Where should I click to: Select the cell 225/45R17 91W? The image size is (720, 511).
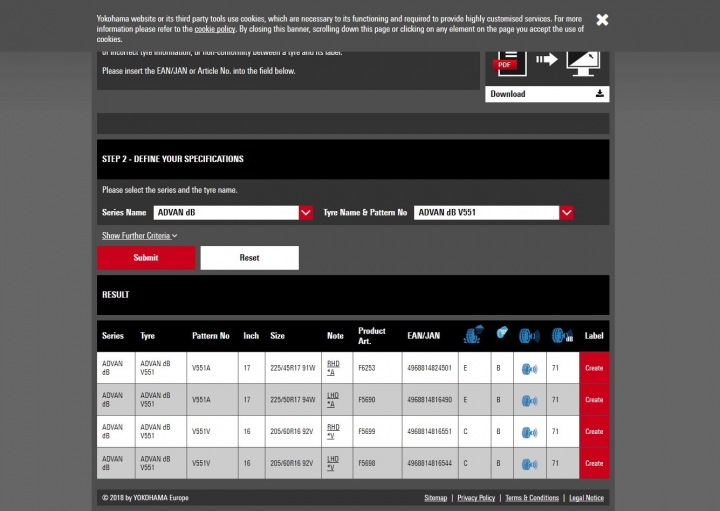coord(293,368)
